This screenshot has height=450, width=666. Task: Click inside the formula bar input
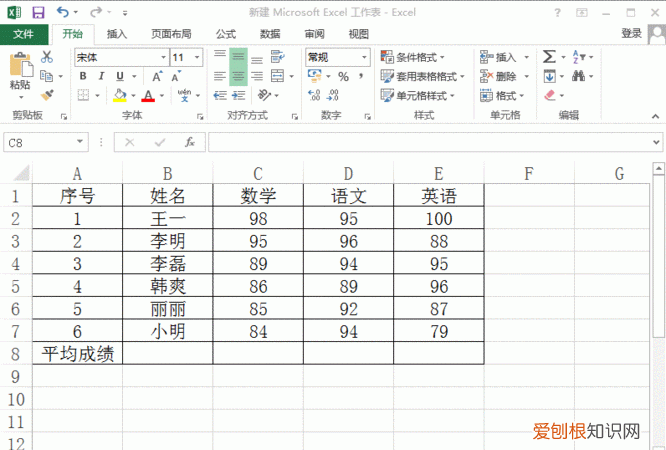coord(429,142)
